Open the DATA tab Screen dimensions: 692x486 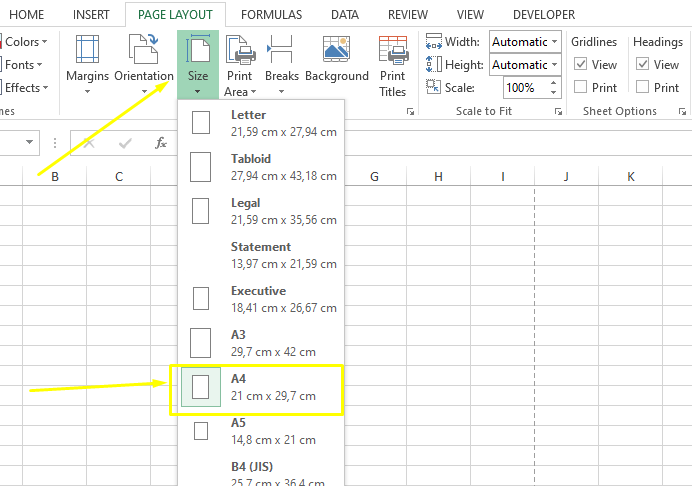point(345,15)
